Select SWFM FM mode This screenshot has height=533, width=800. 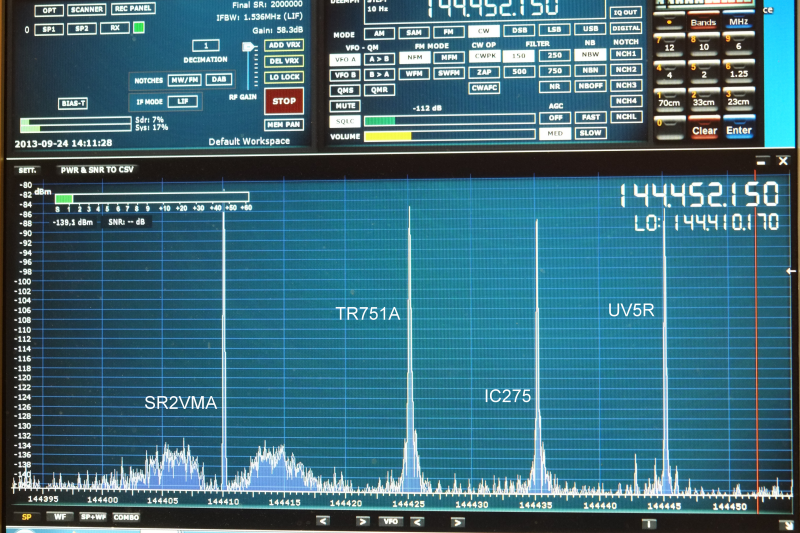pos(449,73)
